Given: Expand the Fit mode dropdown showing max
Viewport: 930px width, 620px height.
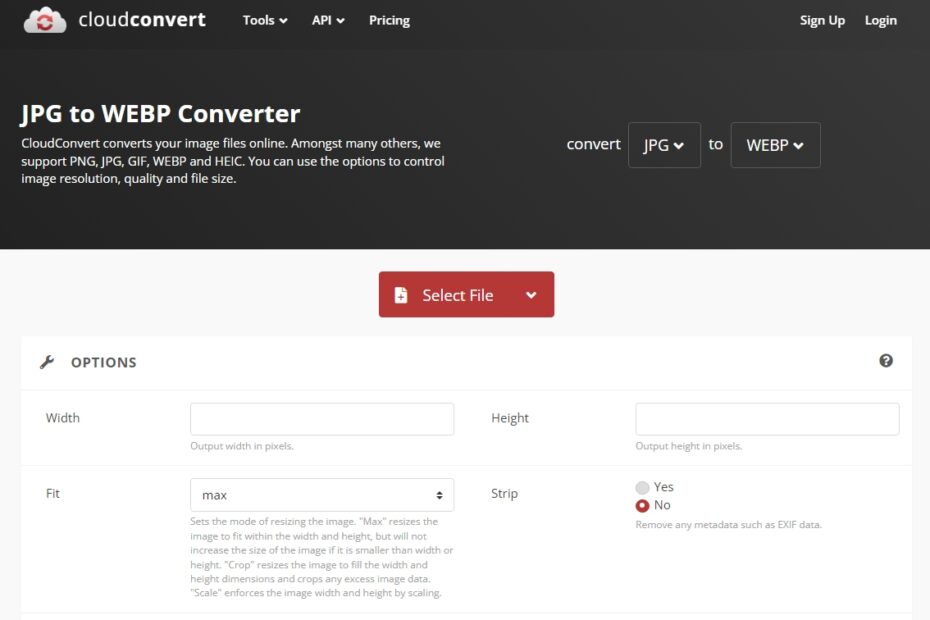Looking at the screenshot, I should coord(321,495).
